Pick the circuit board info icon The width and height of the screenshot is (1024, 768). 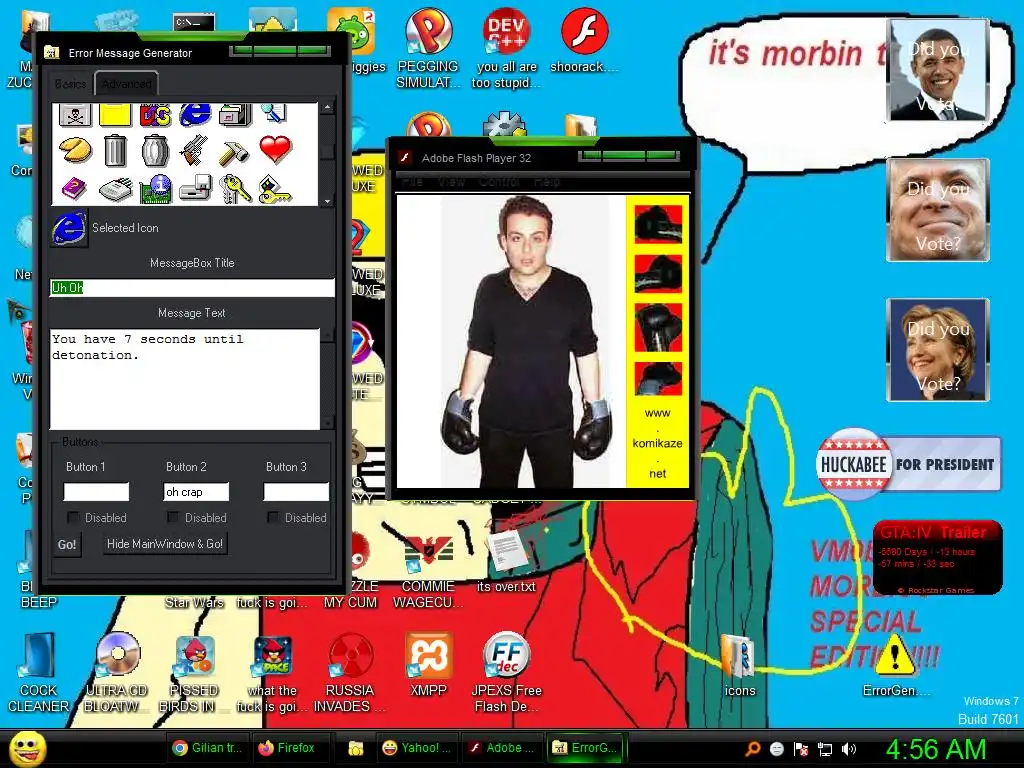click(x=155, y=189)
